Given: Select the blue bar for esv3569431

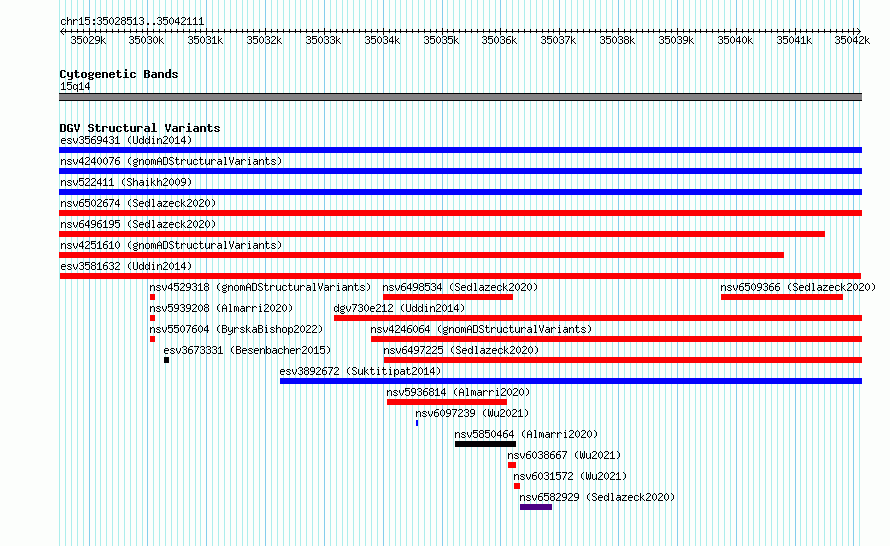Looking at the screenshot, I should (x=460, y=150).
